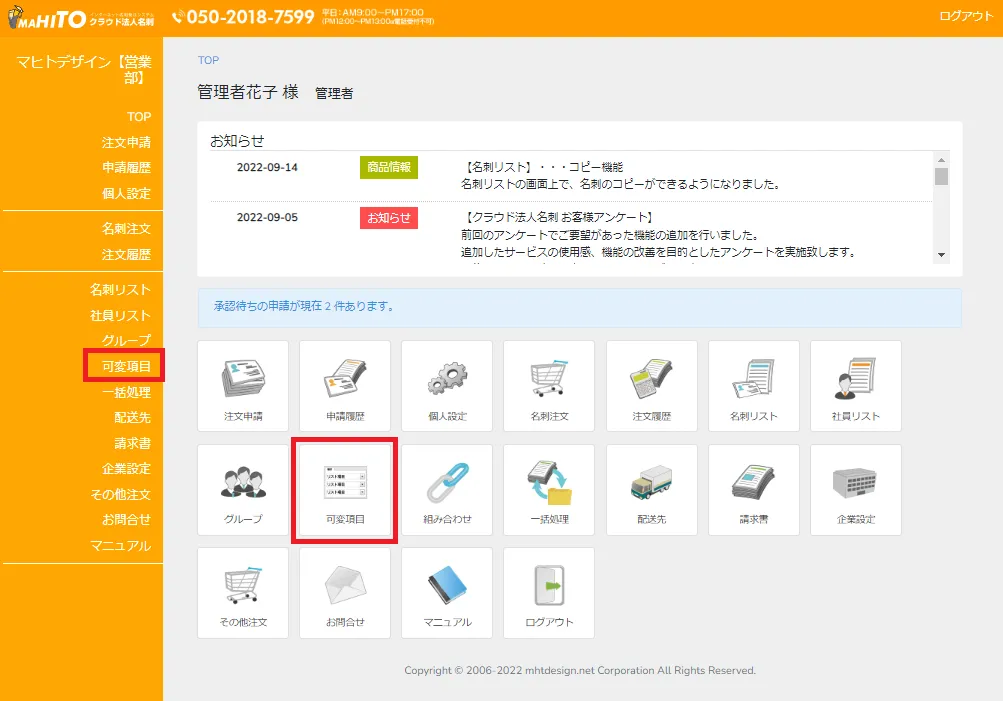Click the 組み合わせ chain link icon

447,489
